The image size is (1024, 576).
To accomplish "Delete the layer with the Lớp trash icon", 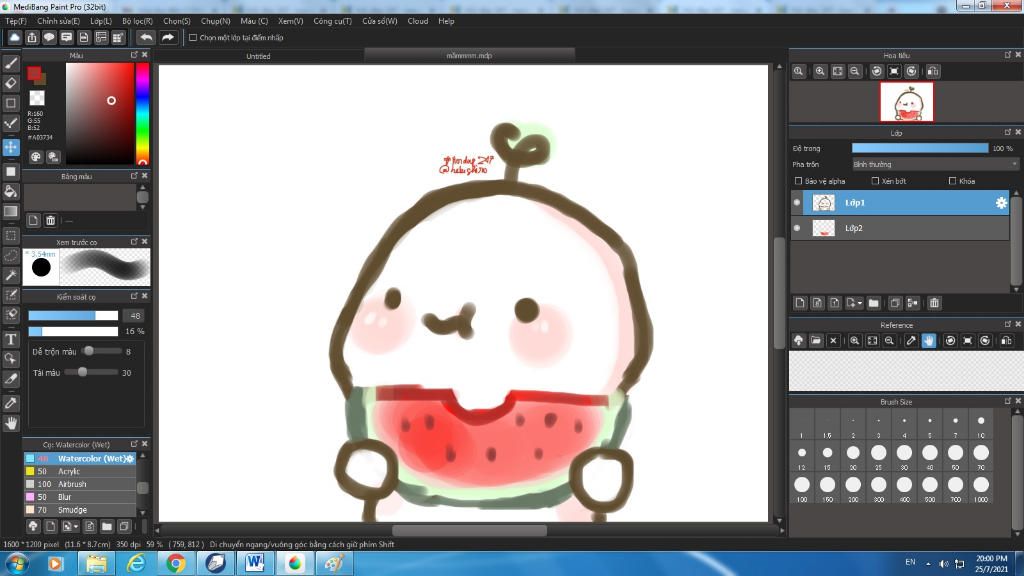I will tap(935, 303).
